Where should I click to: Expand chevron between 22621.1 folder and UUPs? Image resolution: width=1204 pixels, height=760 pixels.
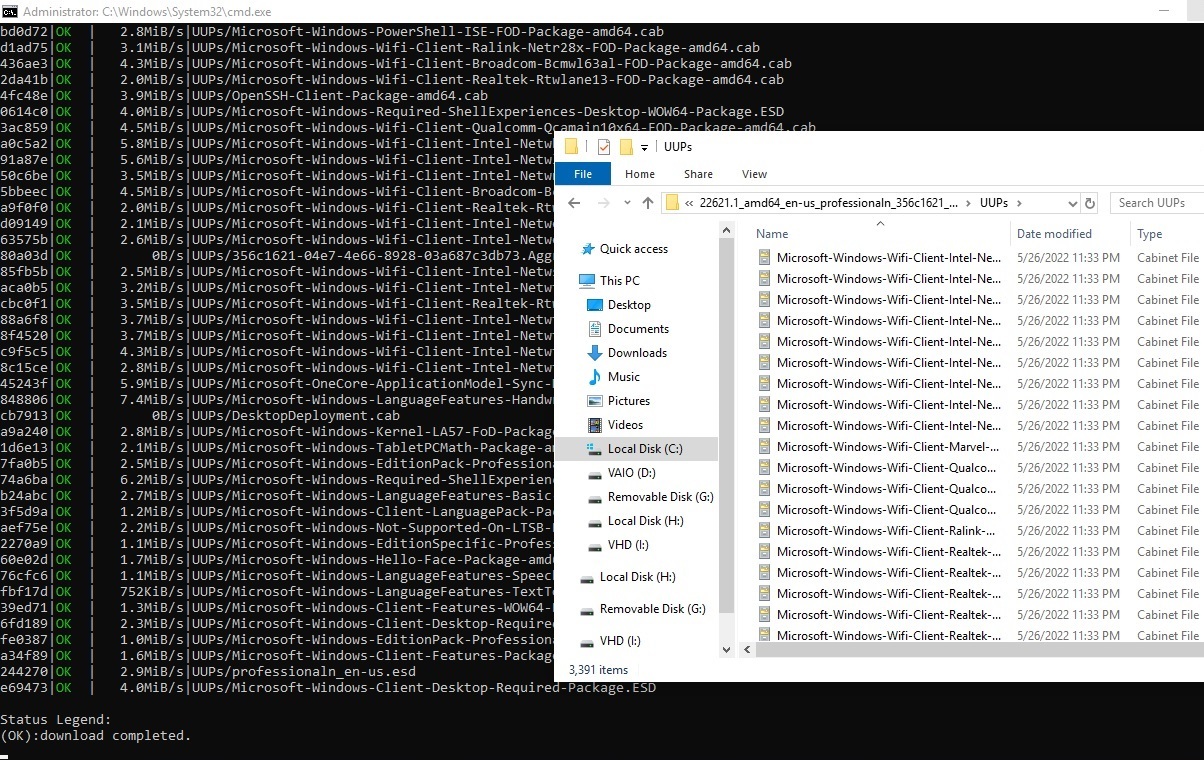(967, 203)
